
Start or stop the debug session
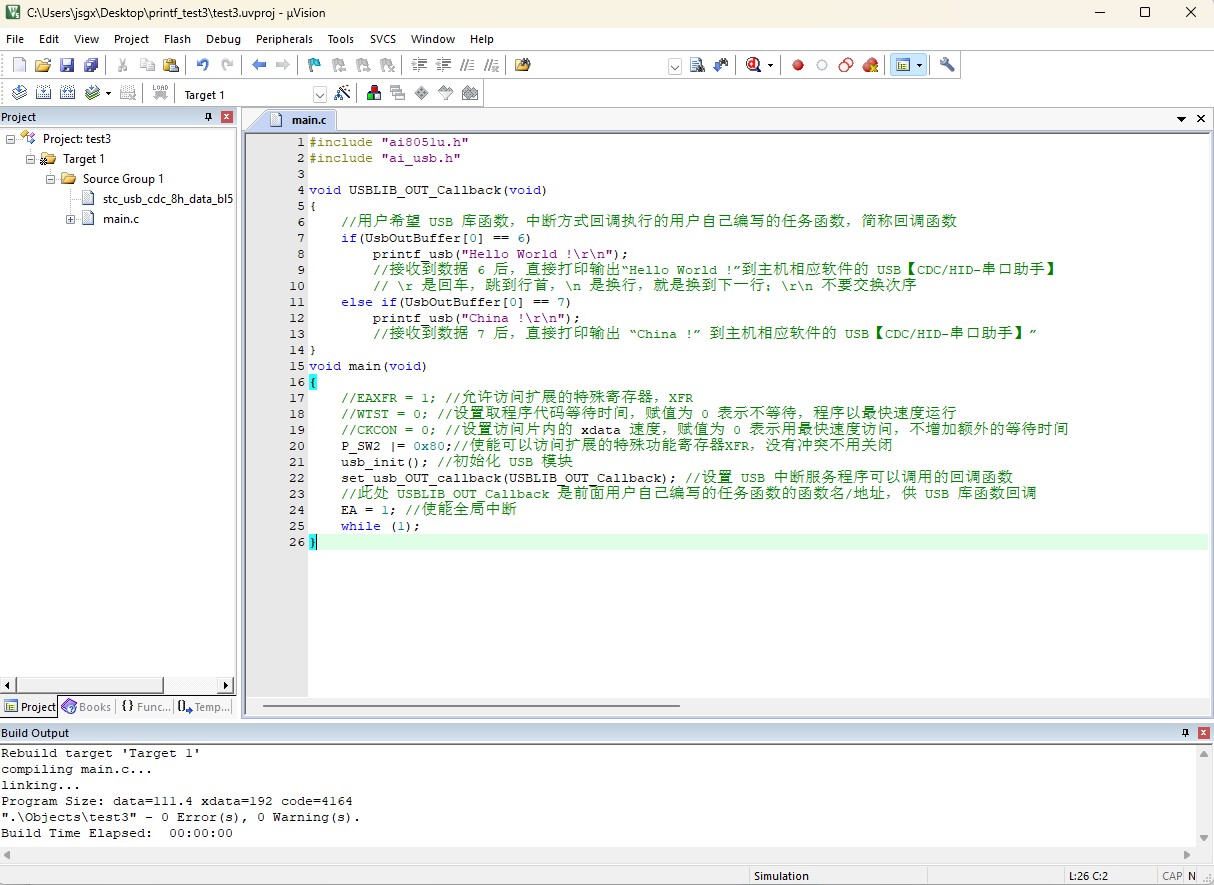click(x=754, y=65)
